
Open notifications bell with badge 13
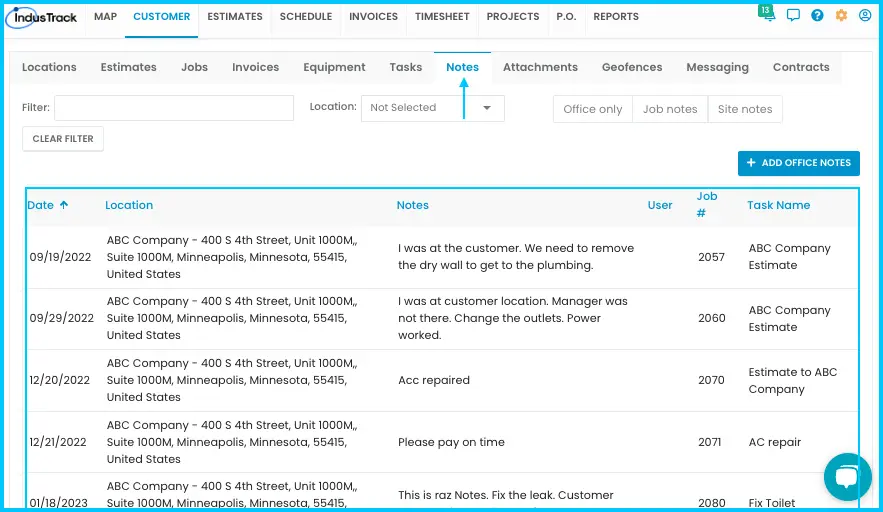[767, 14]
